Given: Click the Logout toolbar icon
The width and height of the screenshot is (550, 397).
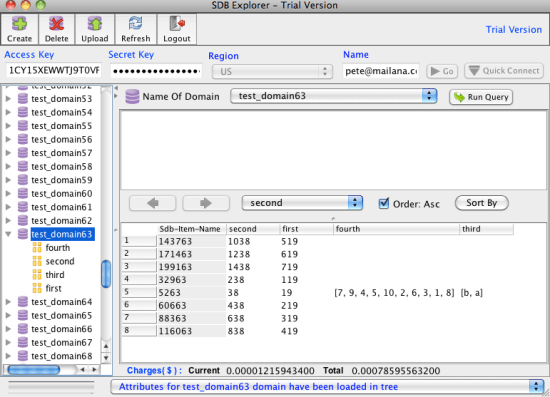Looking at the screenshot, I should pos(176,29).
